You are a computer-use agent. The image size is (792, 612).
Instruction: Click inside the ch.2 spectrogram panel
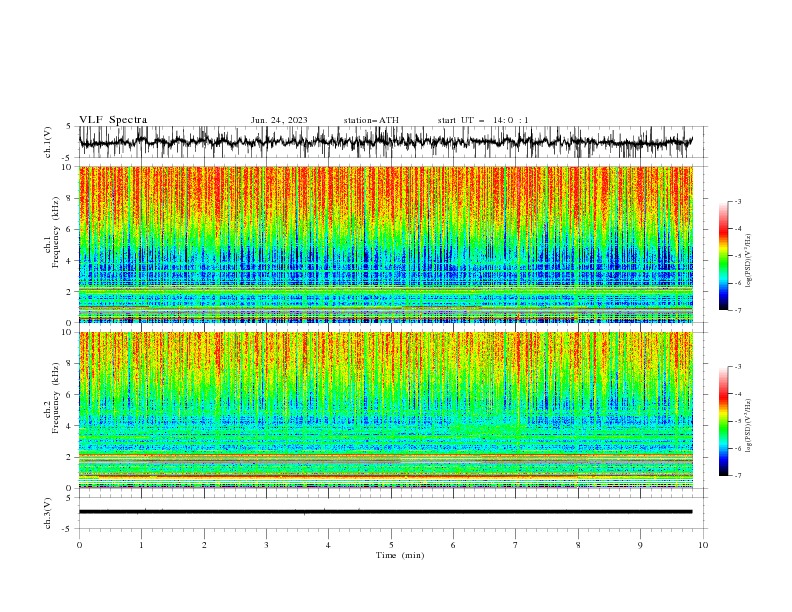pos(385,410)
